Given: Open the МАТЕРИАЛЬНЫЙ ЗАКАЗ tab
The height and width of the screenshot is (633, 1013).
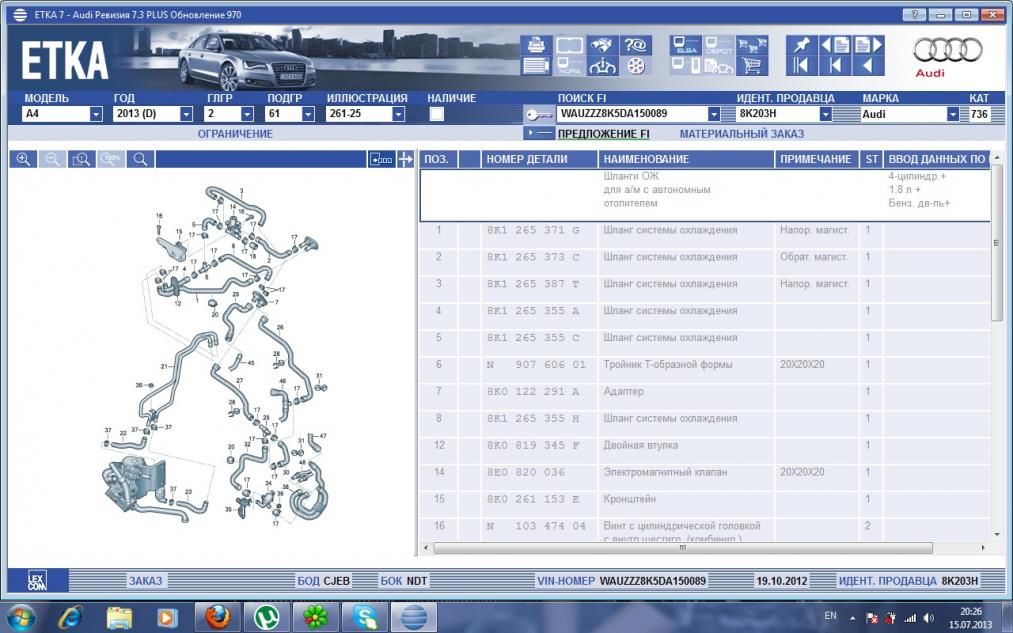Looking at the screenshot, I should 742,134.
